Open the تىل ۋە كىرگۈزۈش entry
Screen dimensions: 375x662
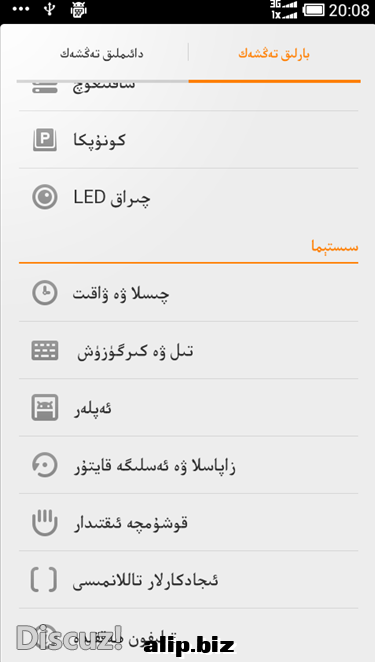pyautogui.click(x=189, y=350)
